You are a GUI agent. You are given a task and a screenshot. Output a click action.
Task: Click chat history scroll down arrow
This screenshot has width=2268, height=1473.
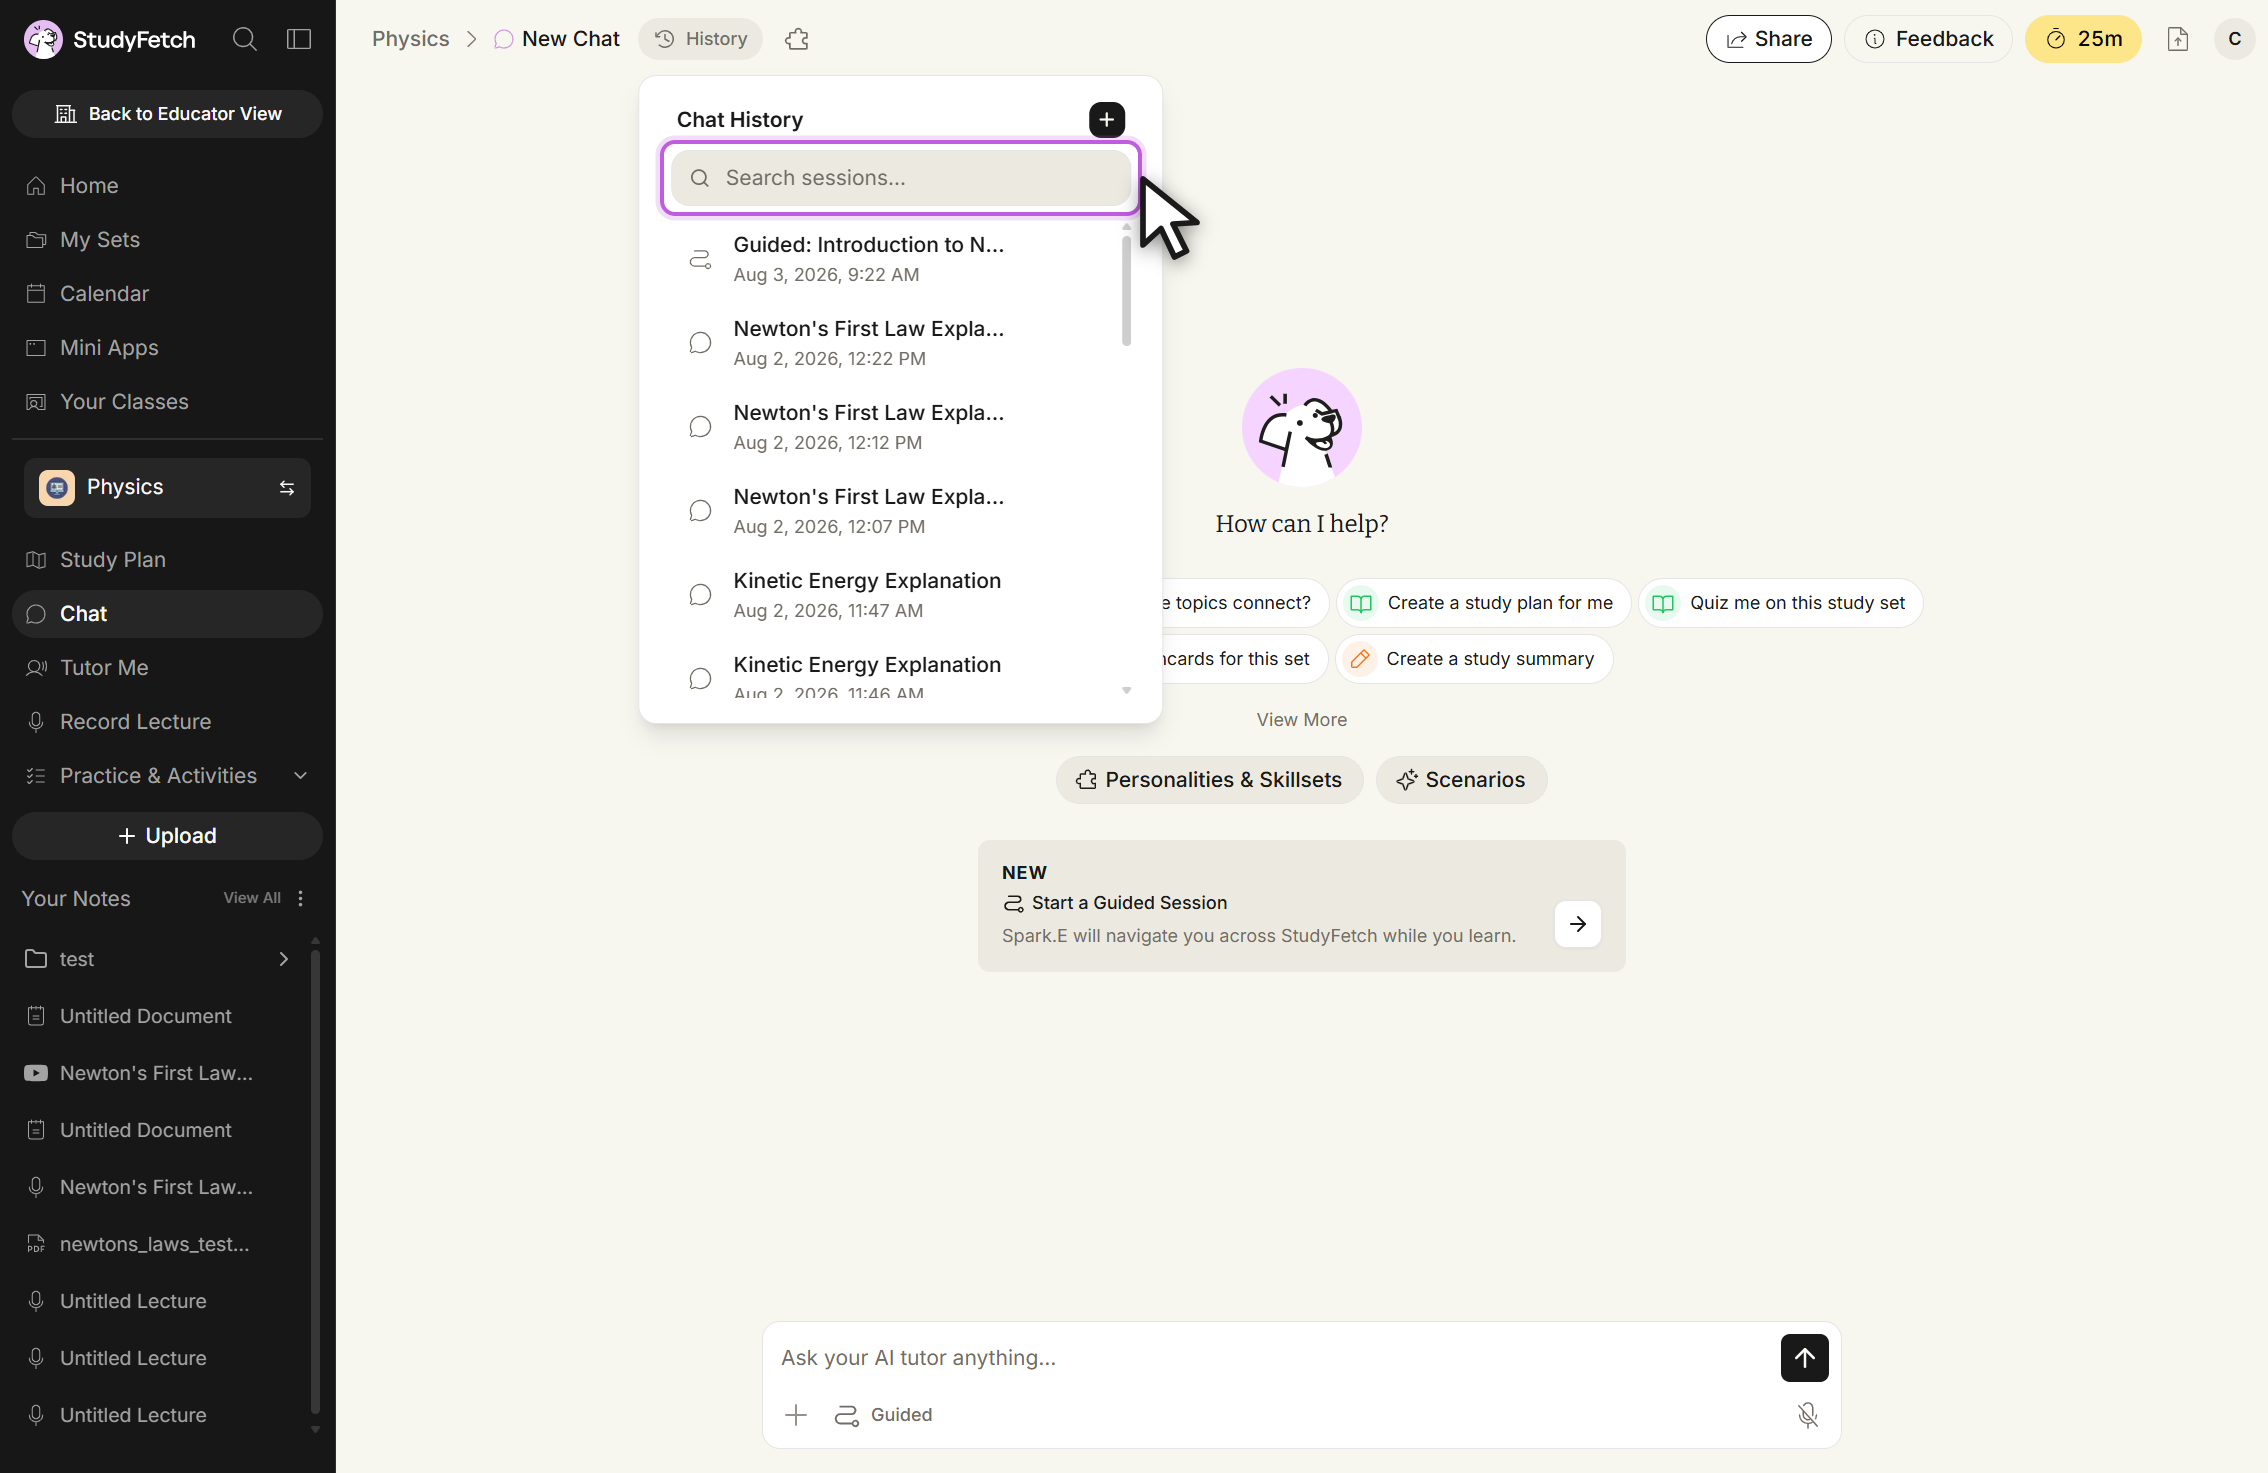click(x=1127, y=691)
